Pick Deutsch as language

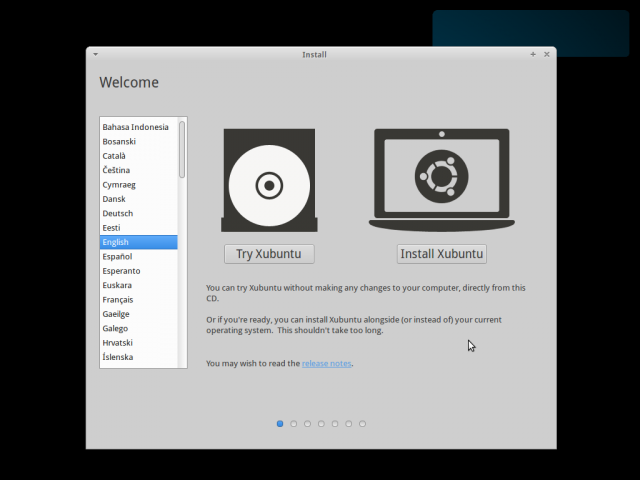coord(139,213)
